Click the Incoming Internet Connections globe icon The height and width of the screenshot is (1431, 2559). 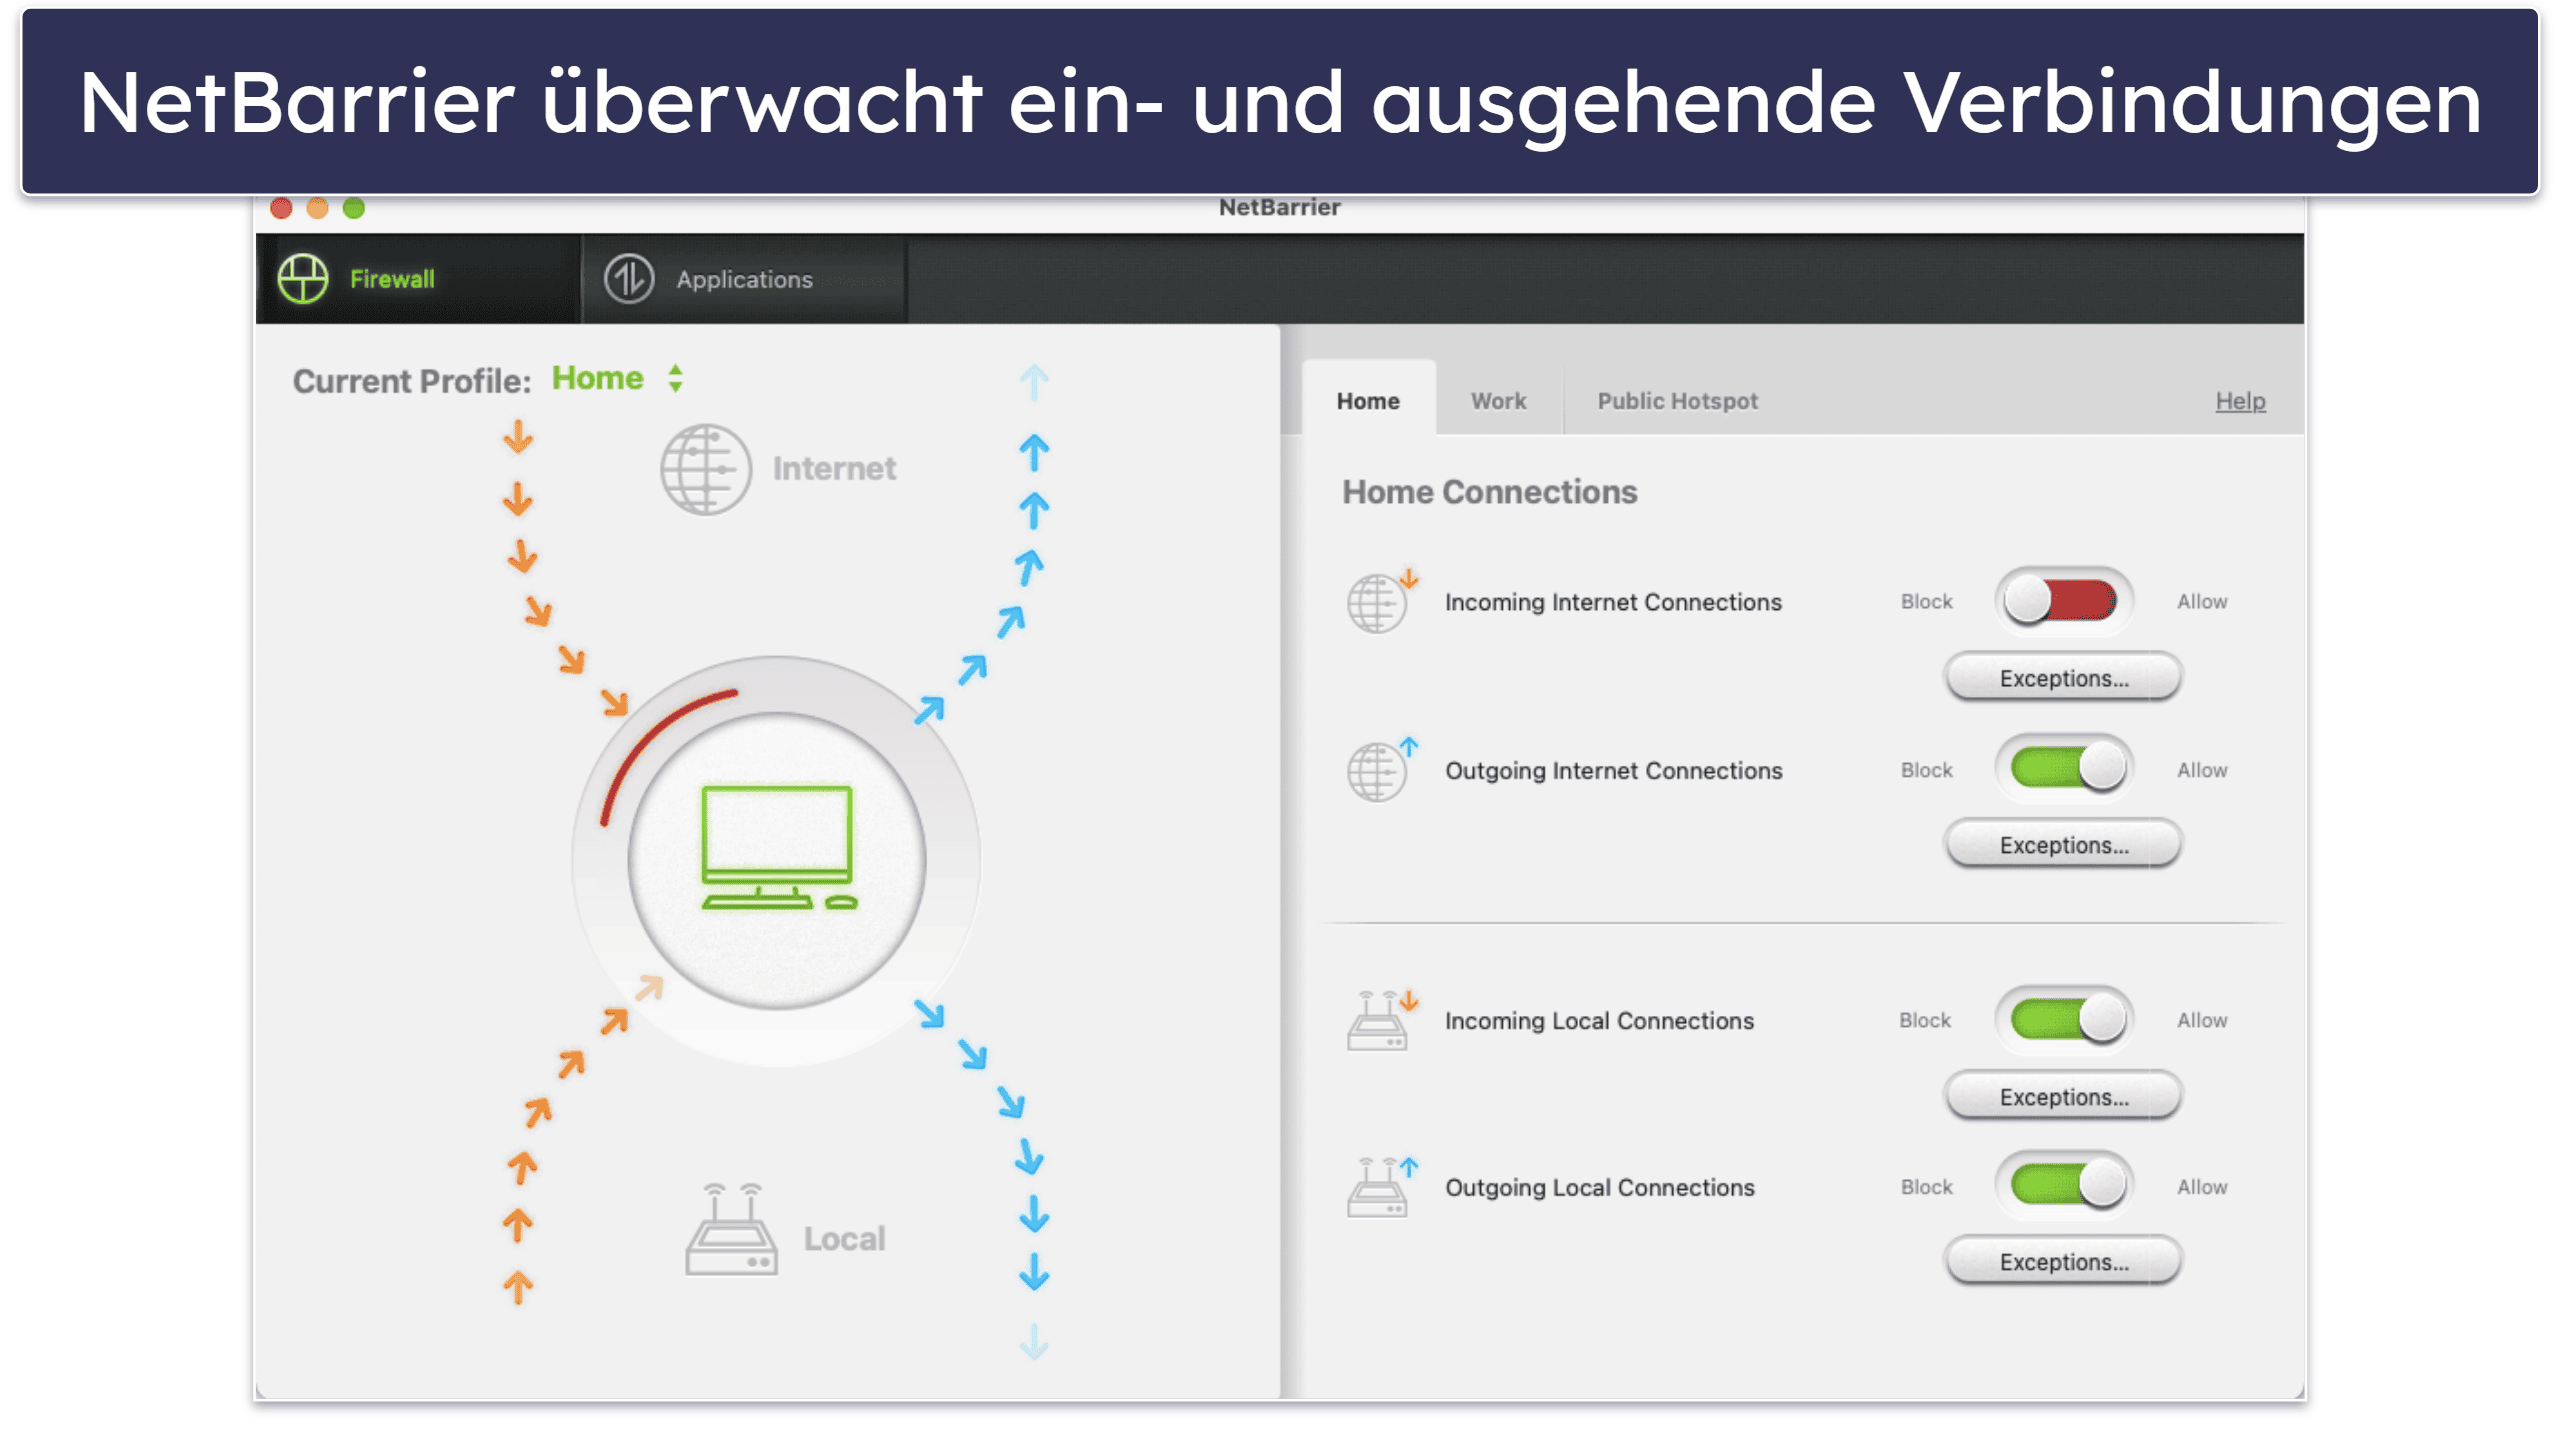(x=1380, y=601)
